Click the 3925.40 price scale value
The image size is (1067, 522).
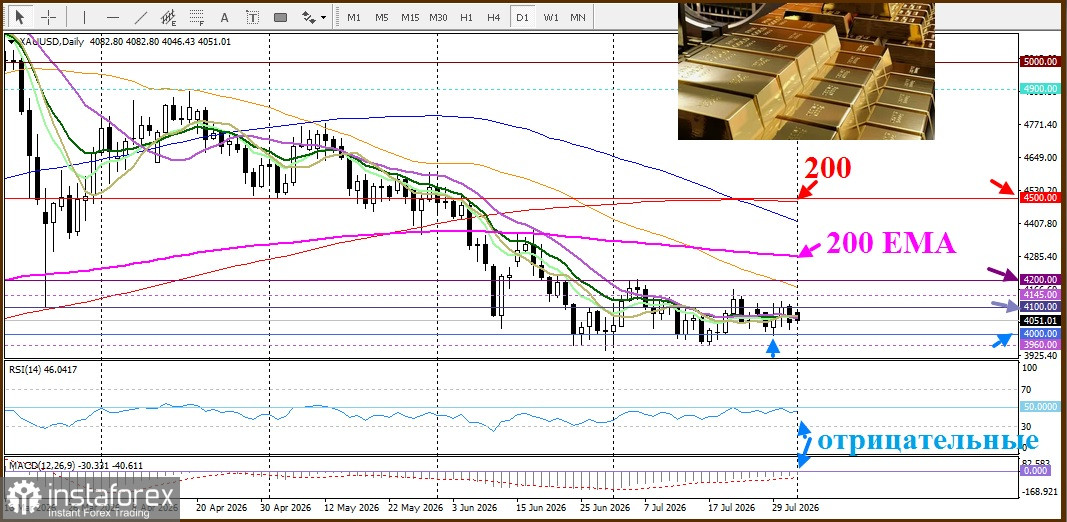[1040, 355]
